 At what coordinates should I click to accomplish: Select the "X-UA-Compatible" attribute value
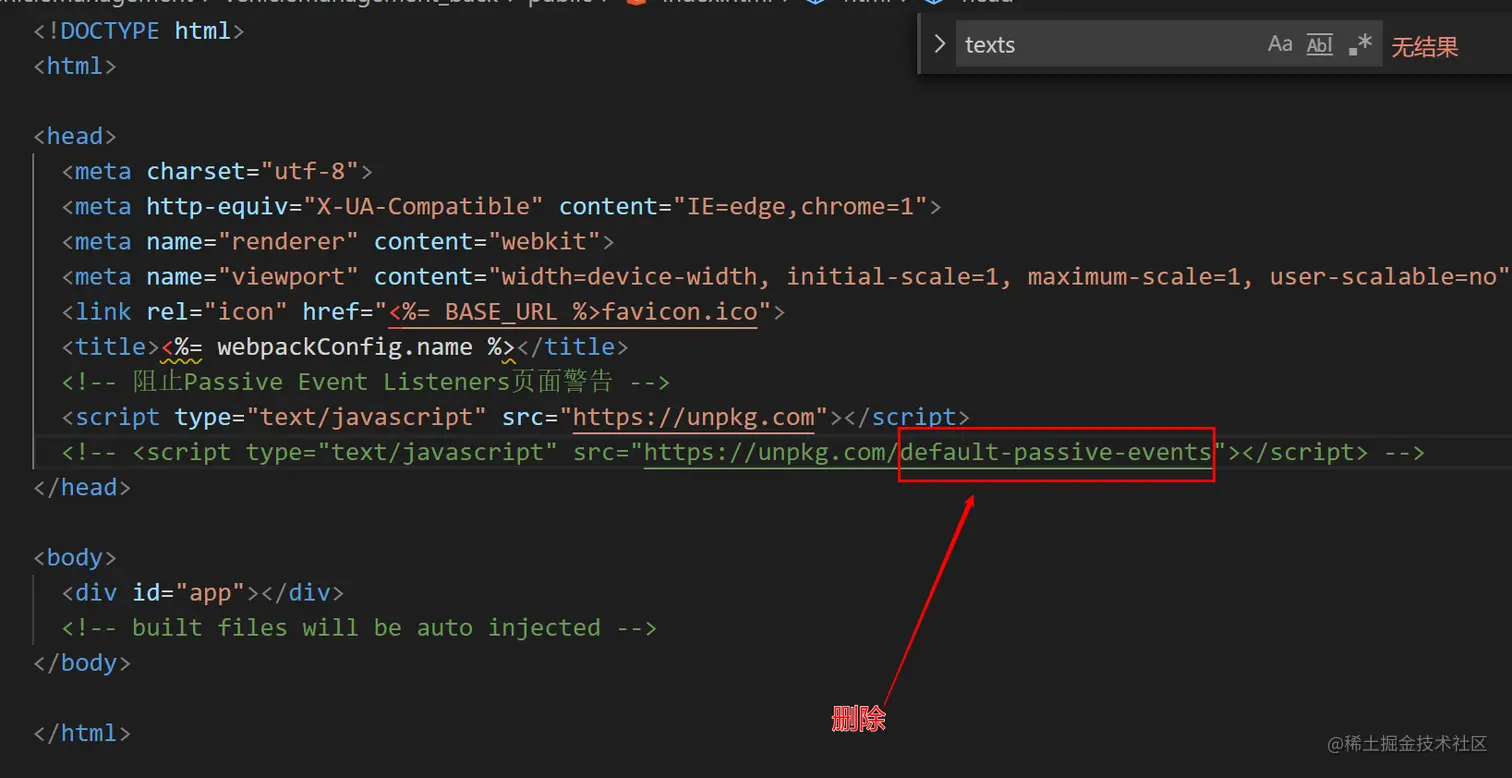(x=423, y=206)
